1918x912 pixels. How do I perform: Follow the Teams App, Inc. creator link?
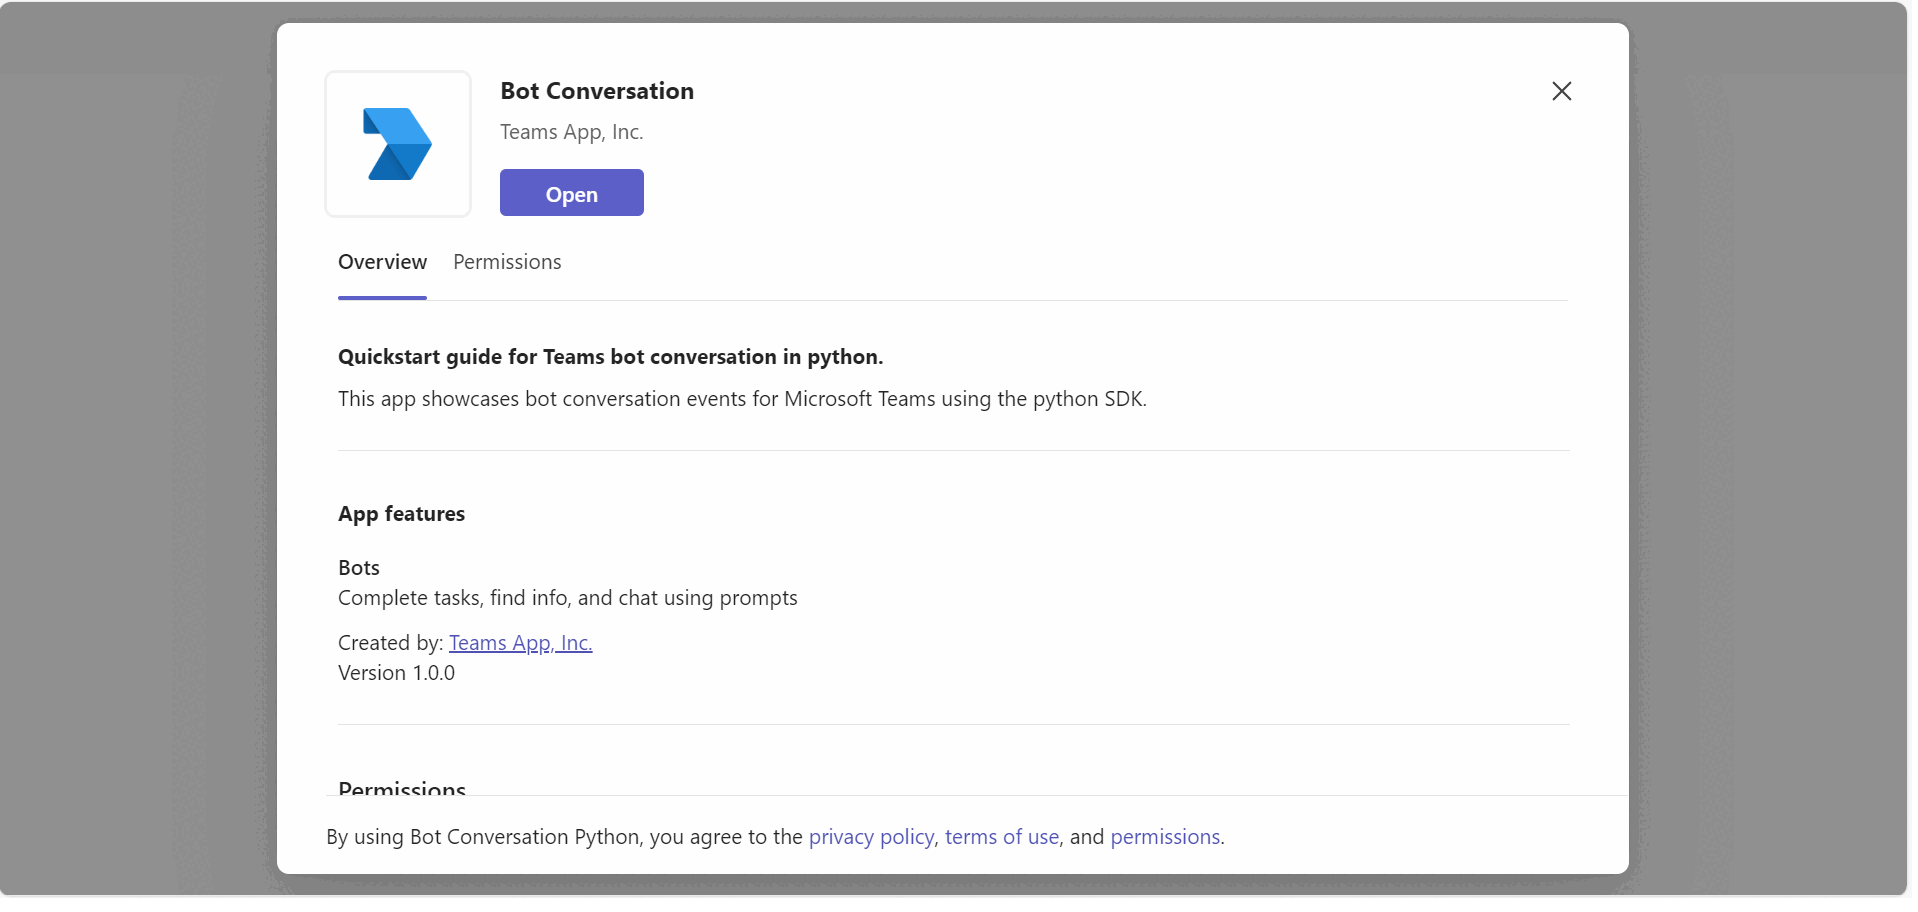[x=521, y=643]
